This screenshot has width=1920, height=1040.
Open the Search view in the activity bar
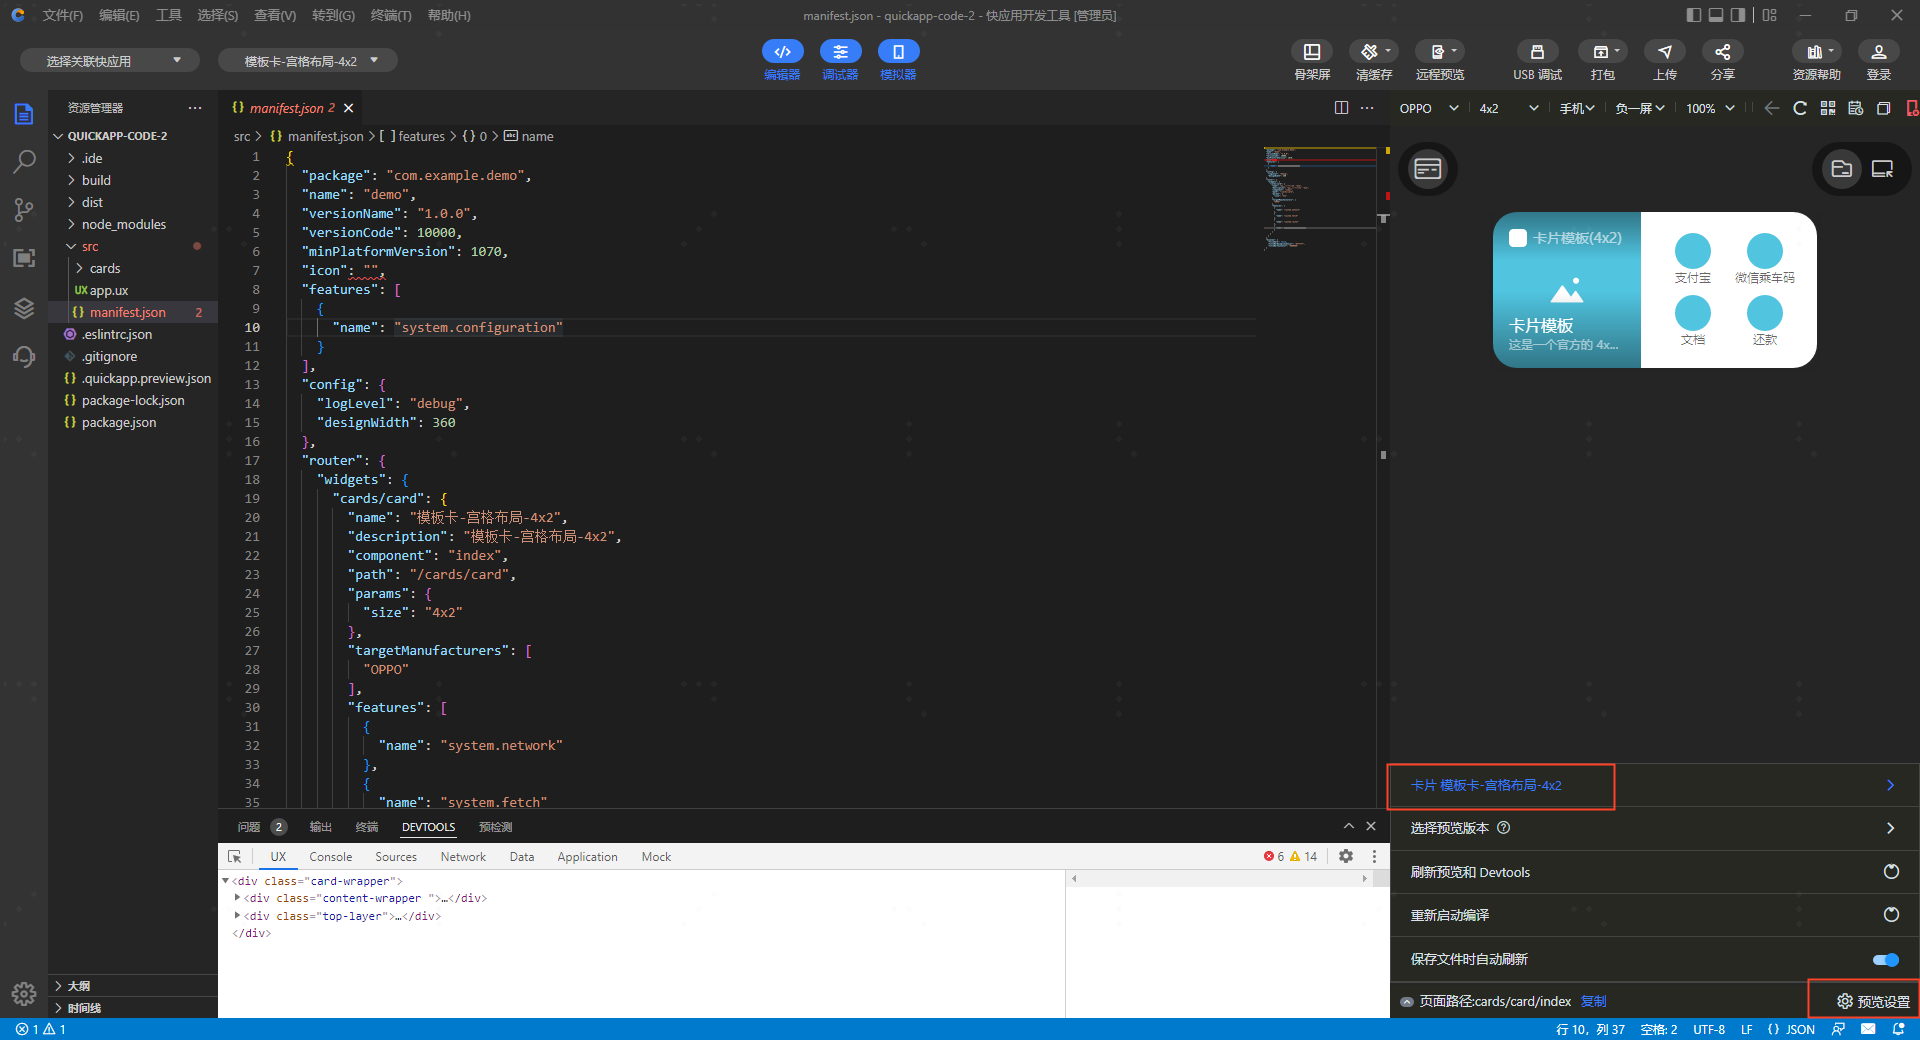(24, 161)
